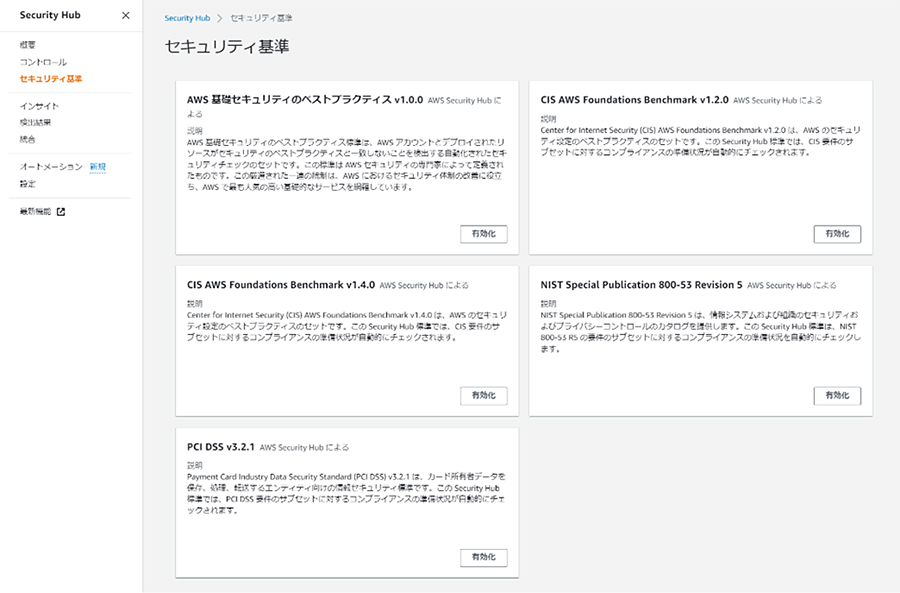Click the 説明 label in the PCI DSS card
Screen dimensions: 900x593
(x=195, y=466)
